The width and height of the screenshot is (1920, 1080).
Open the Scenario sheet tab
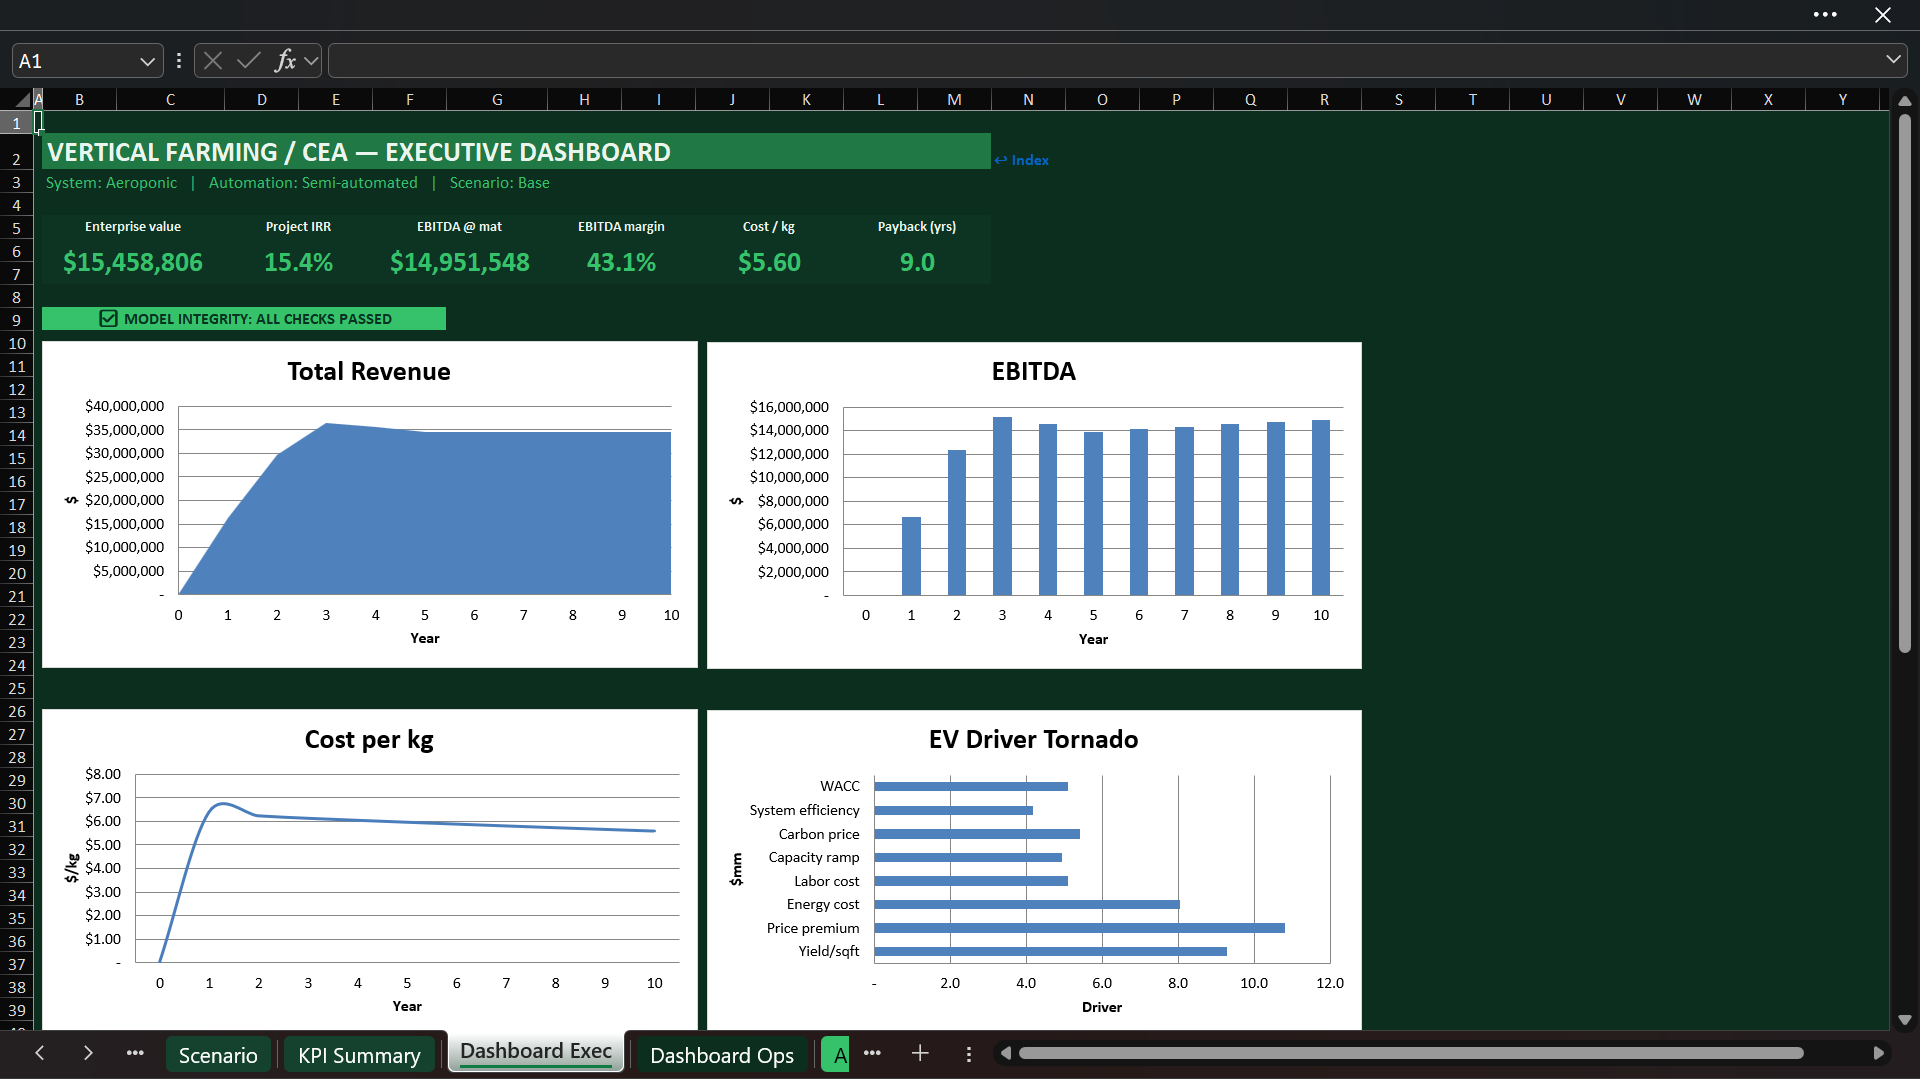tap(217, 1055)
